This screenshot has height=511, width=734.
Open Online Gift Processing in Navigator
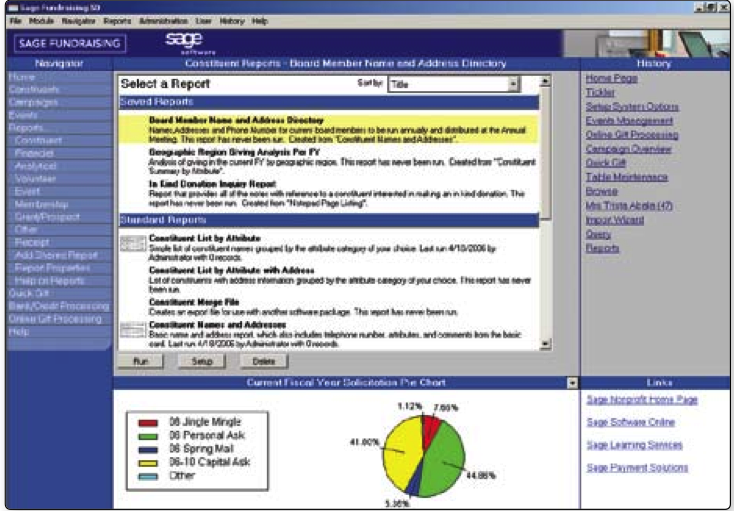tap(59, 319)
